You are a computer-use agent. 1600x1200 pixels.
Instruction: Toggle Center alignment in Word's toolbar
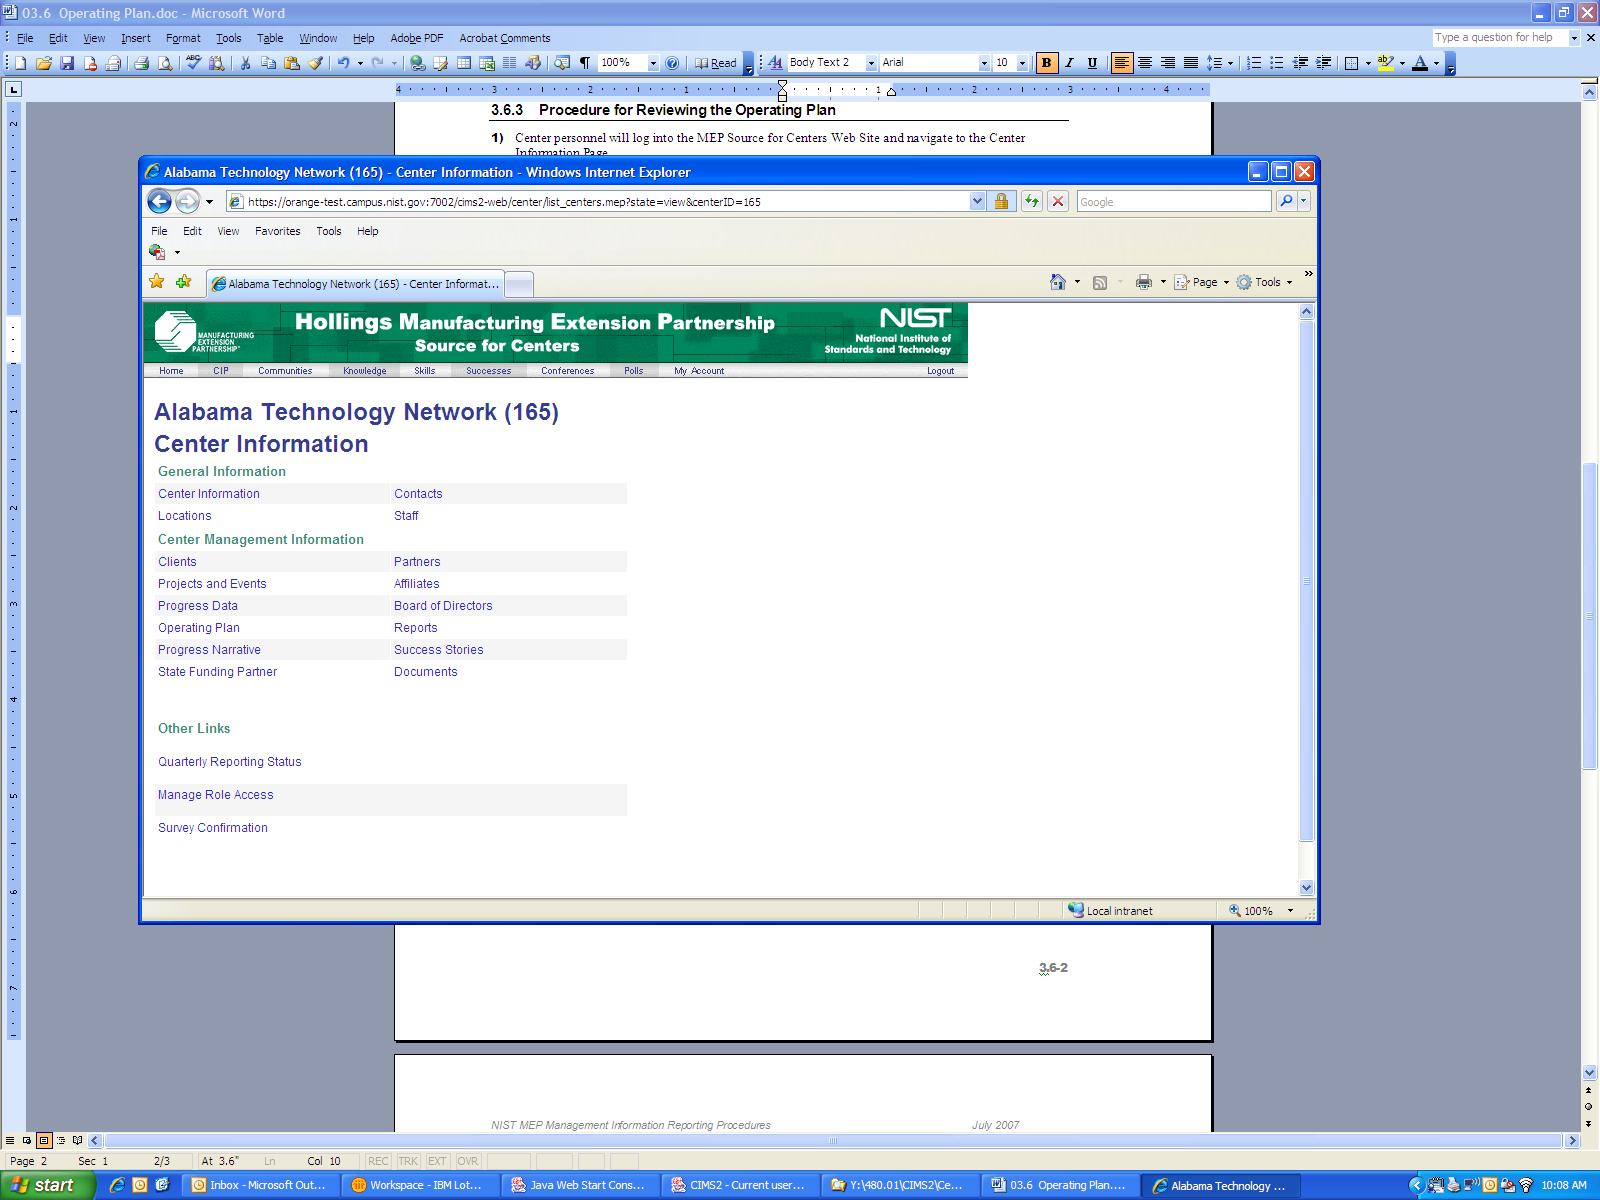click(1145, 63)
